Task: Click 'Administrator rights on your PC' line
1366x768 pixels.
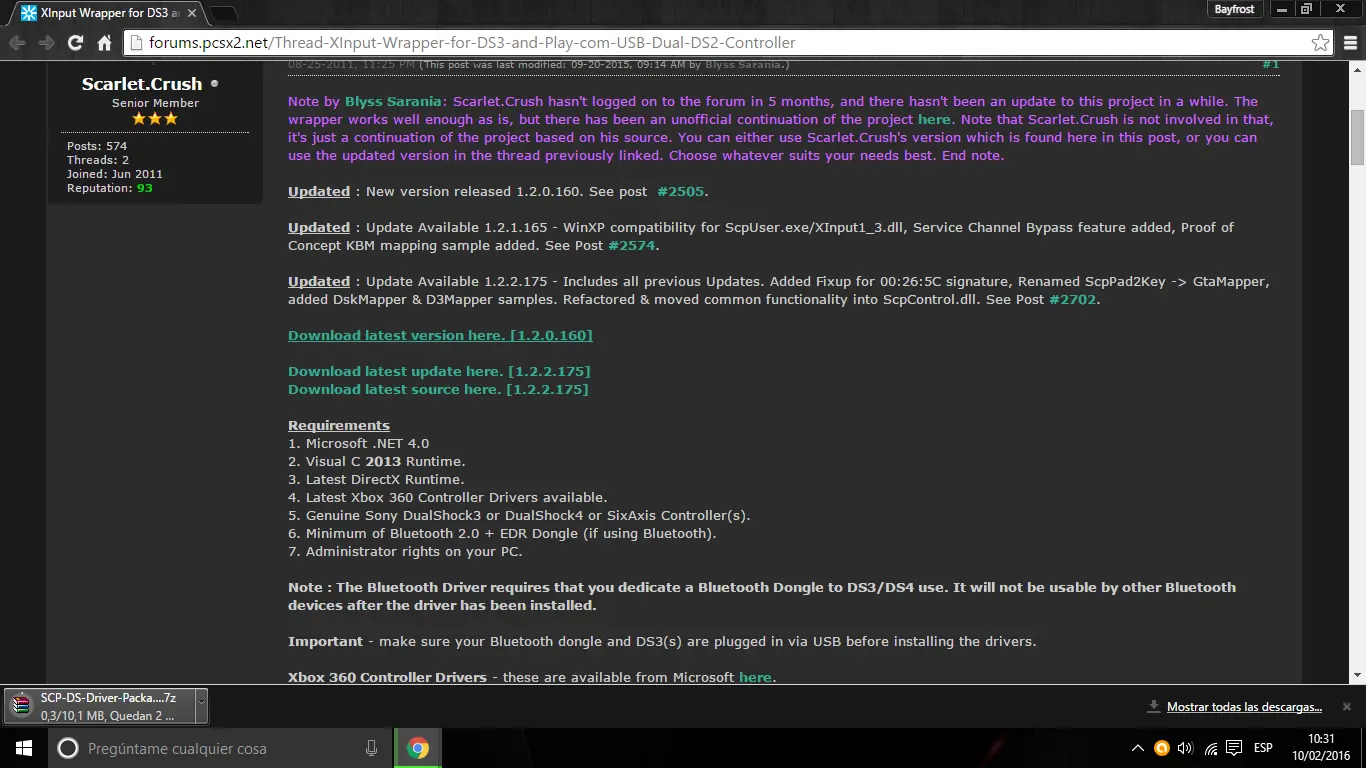Action: (x=414, y=551)
